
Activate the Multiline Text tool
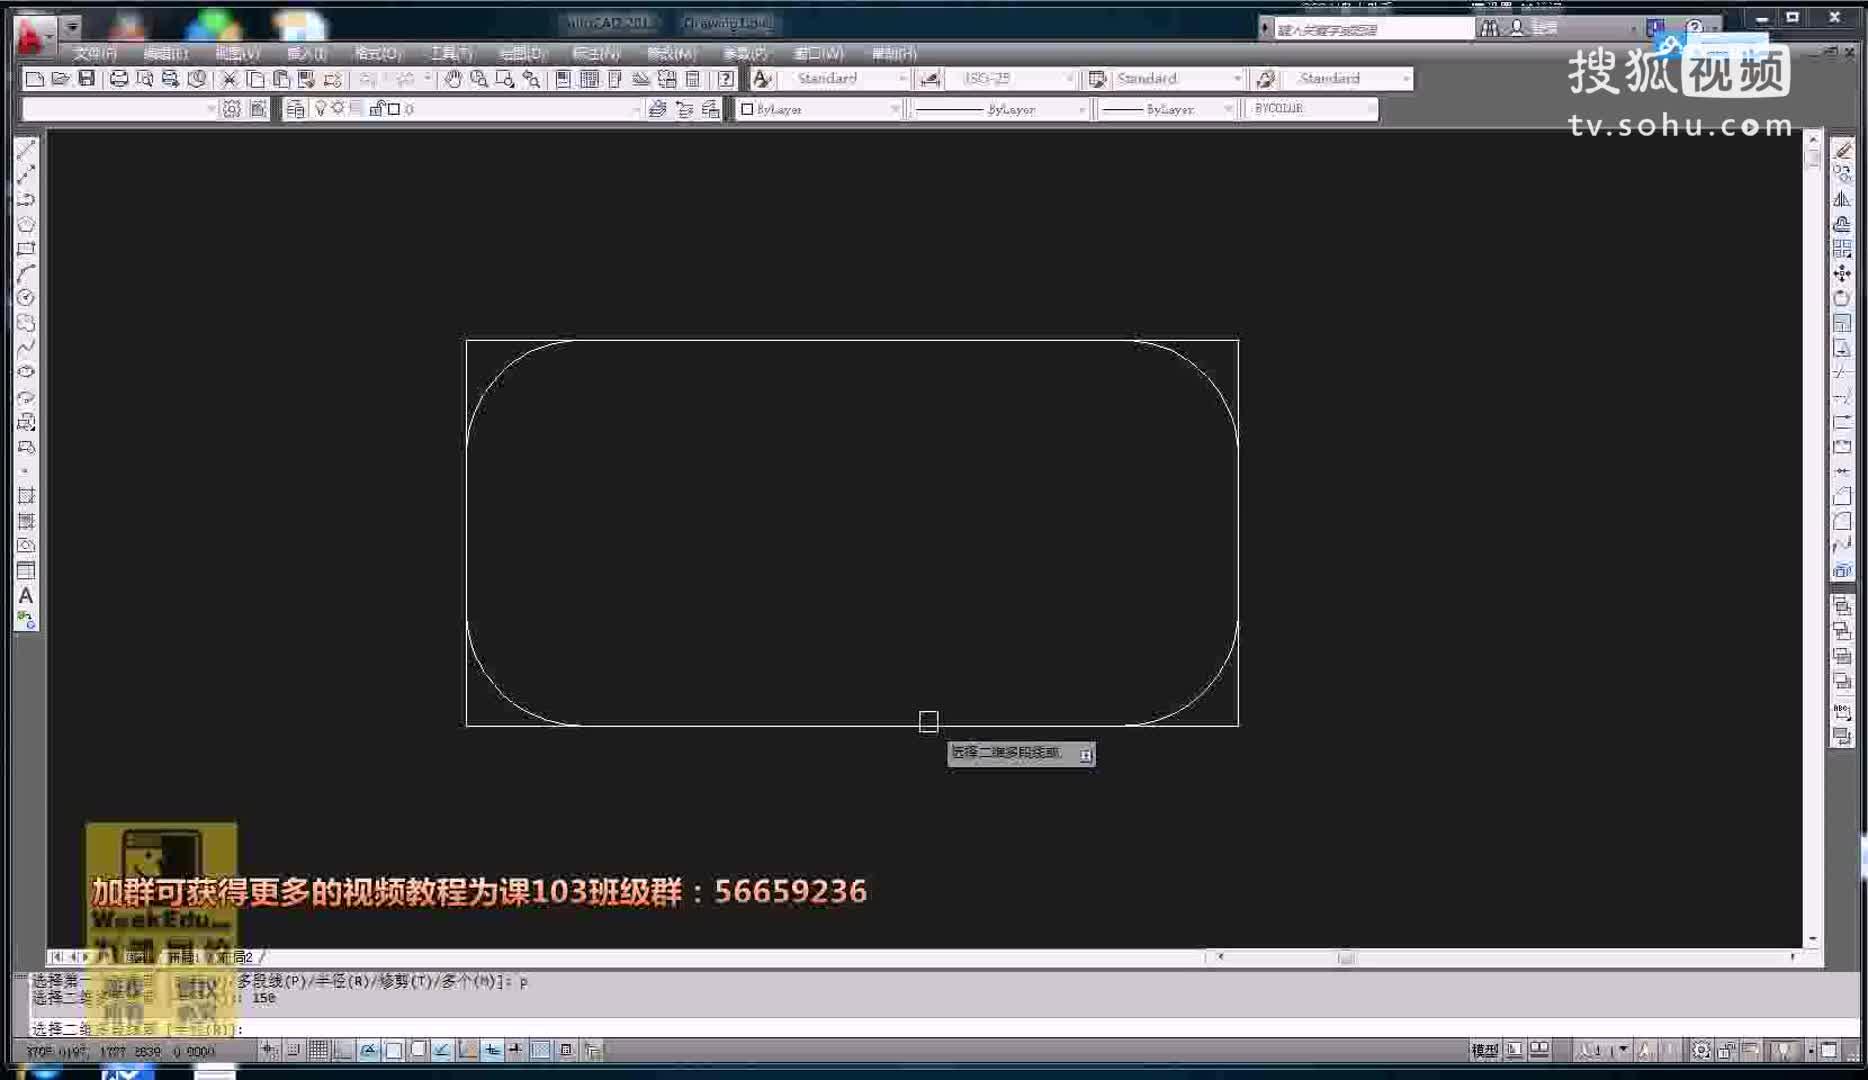27,597
